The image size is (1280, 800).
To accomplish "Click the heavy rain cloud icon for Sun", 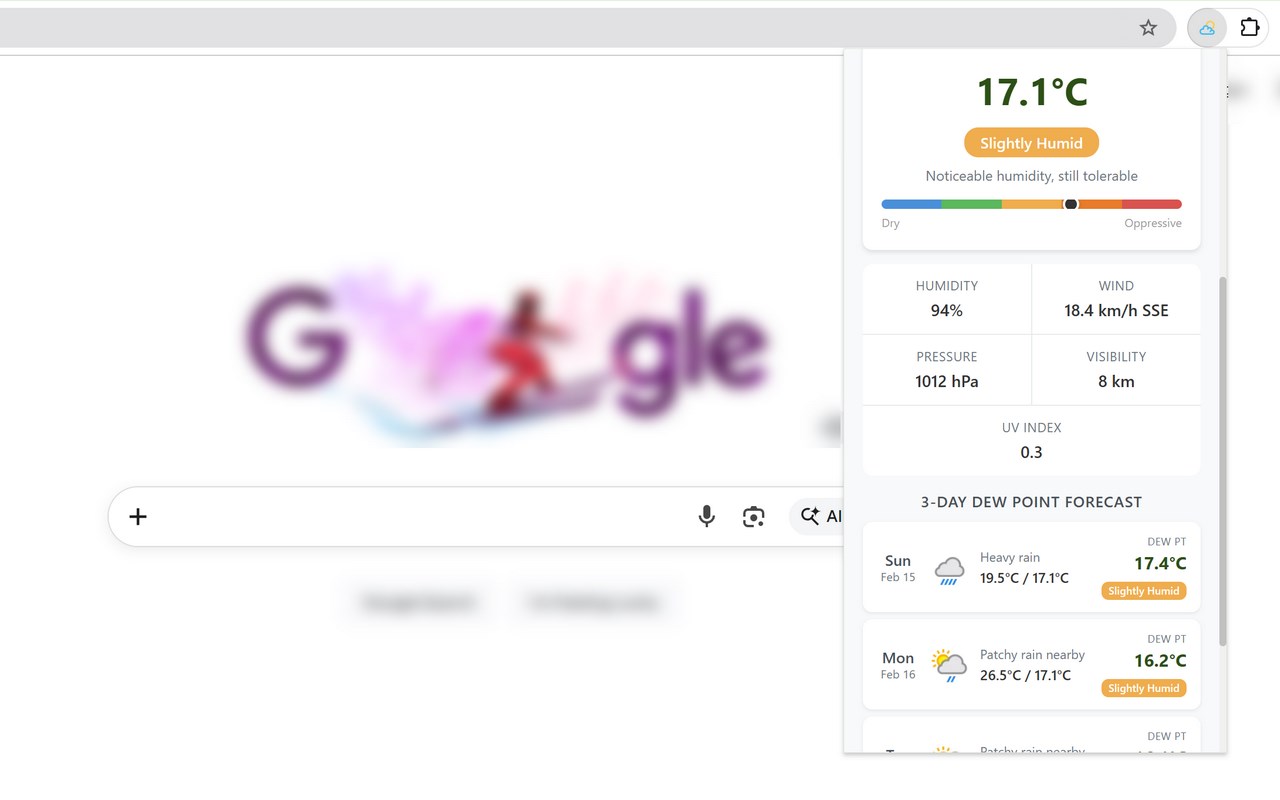I will pos(949,570).
